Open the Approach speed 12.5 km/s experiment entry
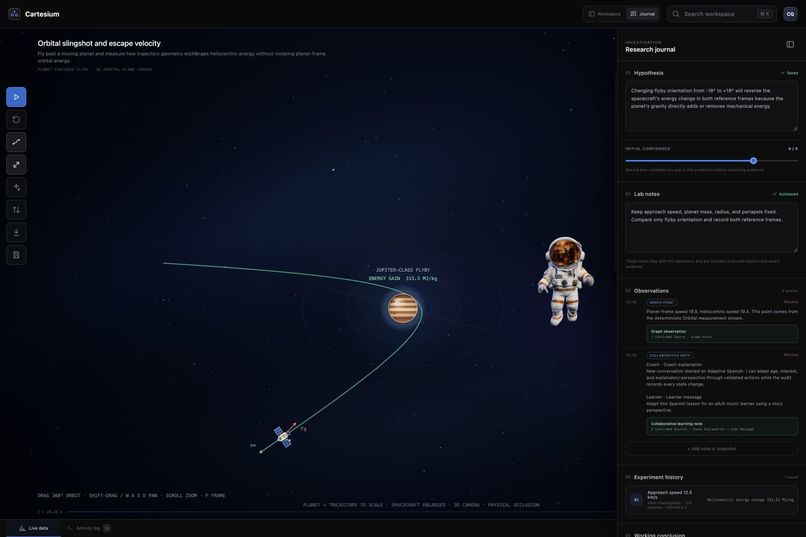This screenshot has width=806, height=537. pos(711,499)
